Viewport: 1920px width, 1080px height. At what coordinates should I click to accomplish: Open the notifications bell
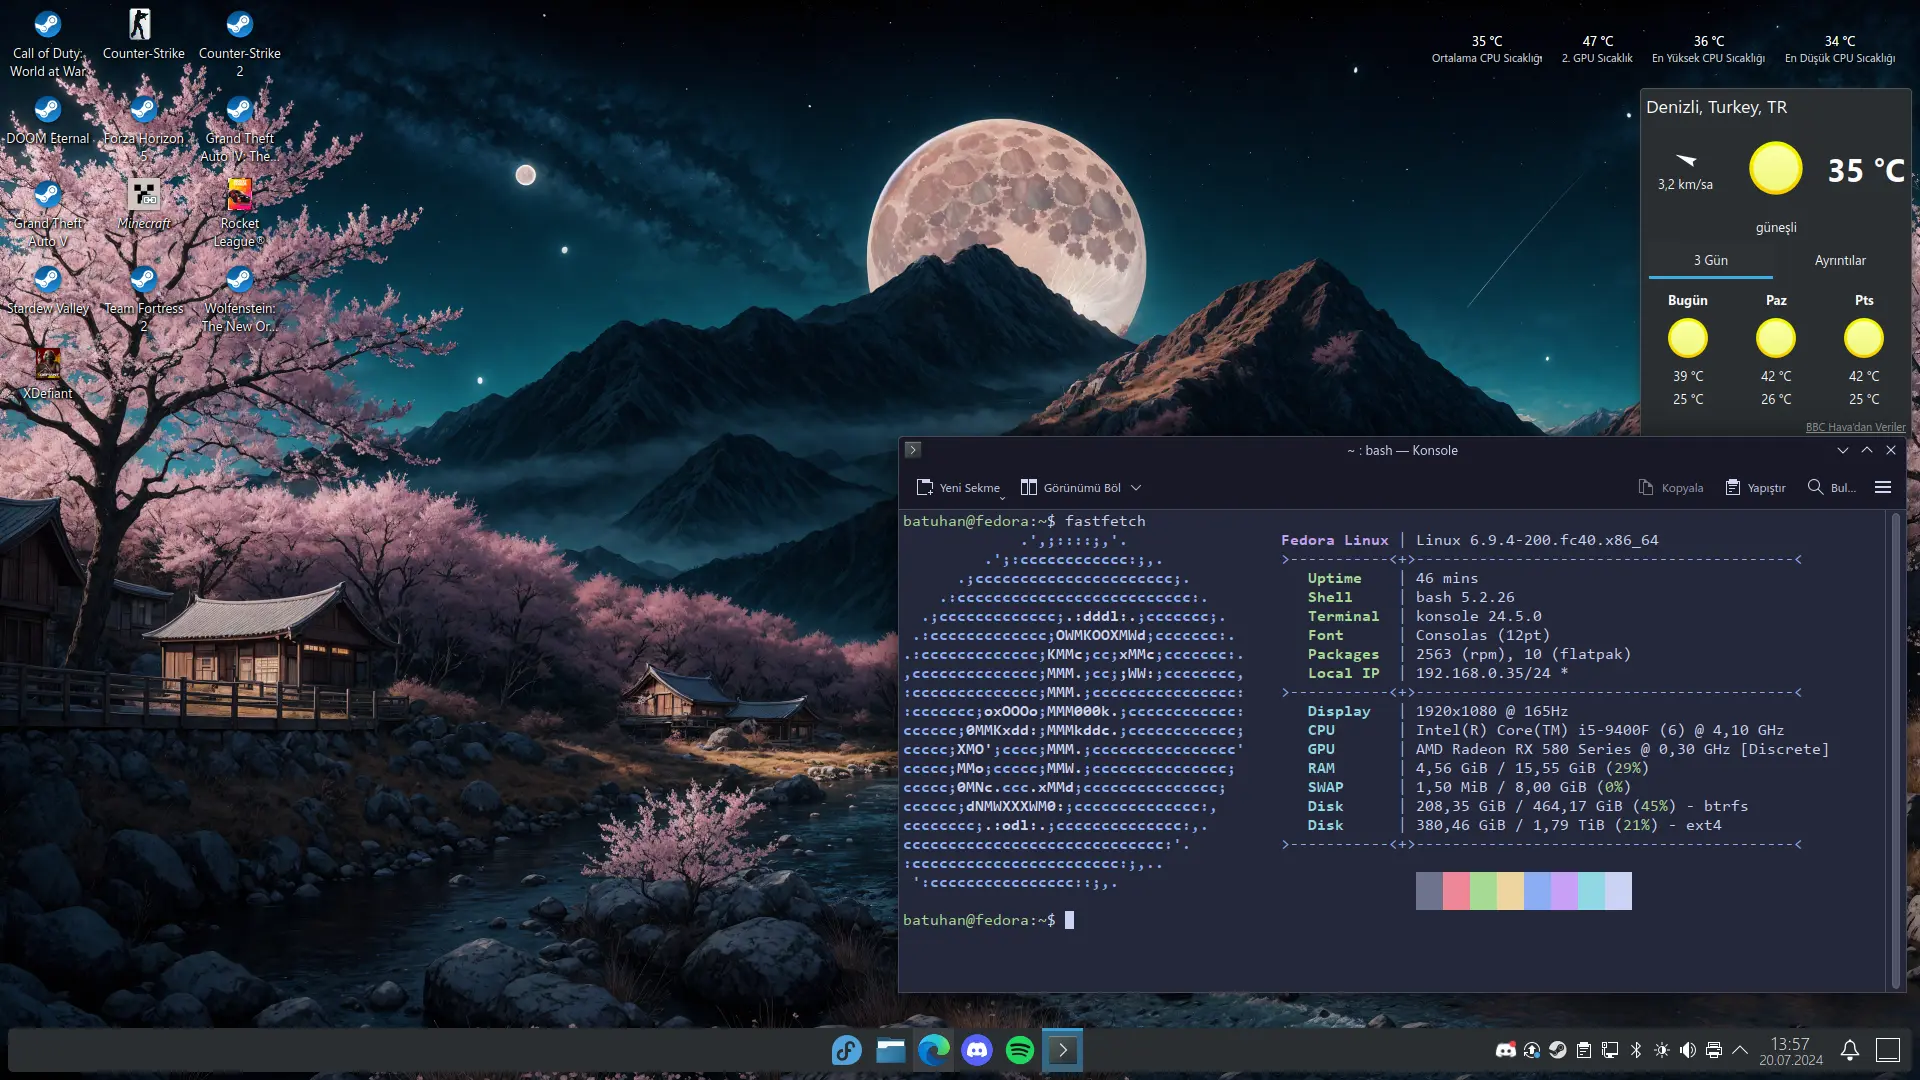pyautogui.click(x=1850, y=1050)
